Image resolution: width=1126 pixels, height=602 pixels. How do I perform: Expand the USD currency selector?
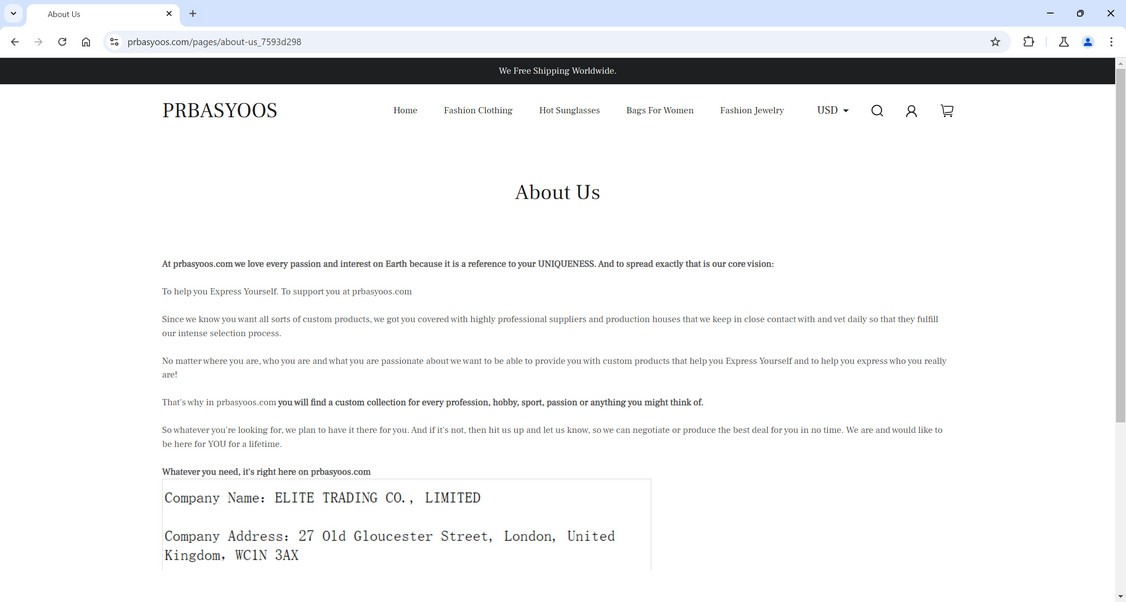click(x=832, y=111)
